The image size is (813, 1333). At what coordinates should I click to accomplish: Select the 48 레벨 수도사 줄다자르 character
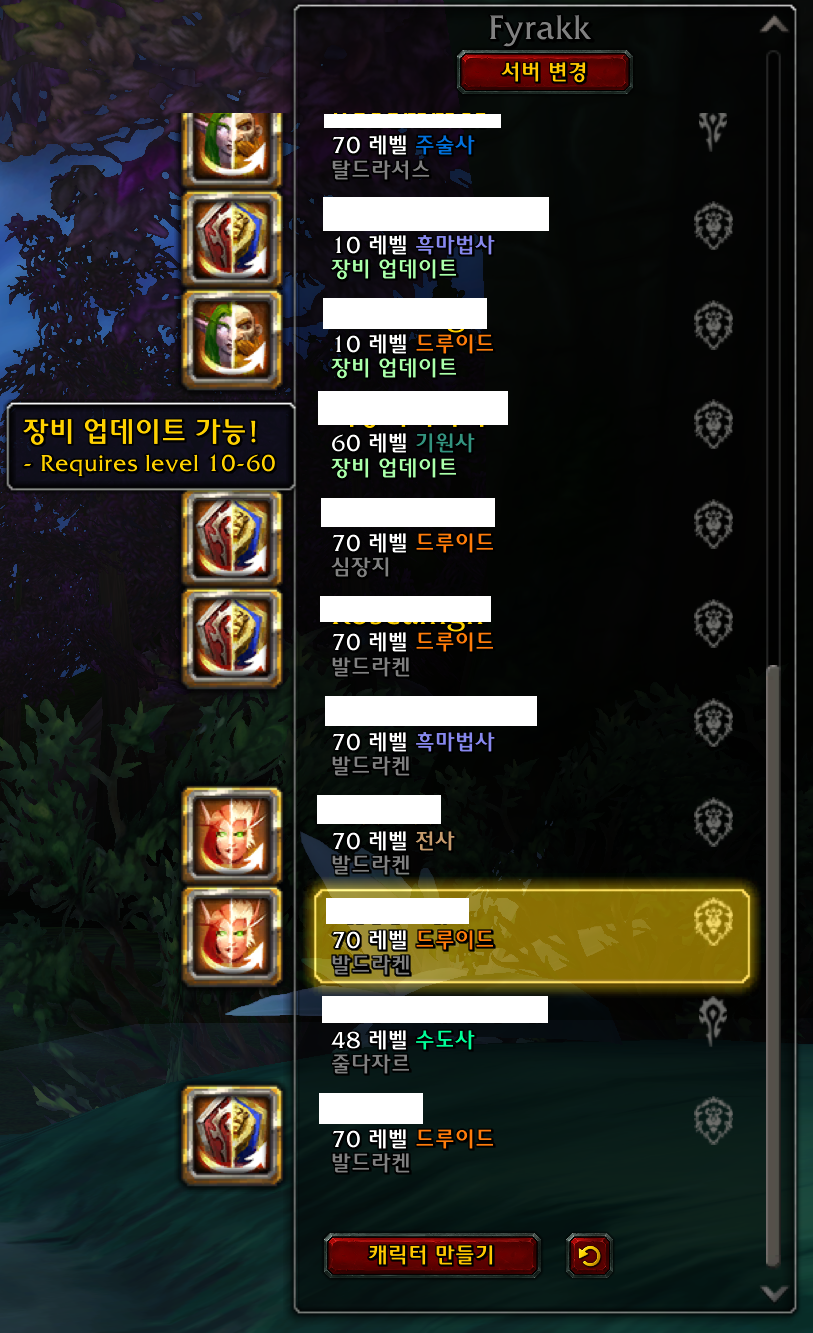533,1034
